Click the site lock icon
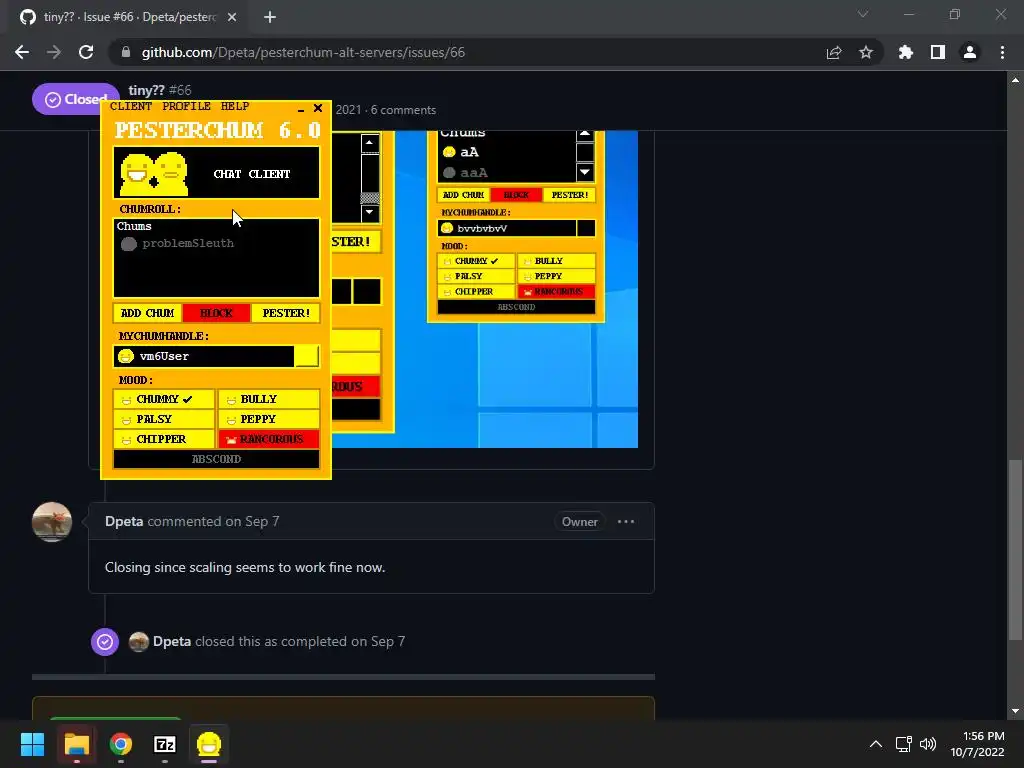 coord(125,52)
